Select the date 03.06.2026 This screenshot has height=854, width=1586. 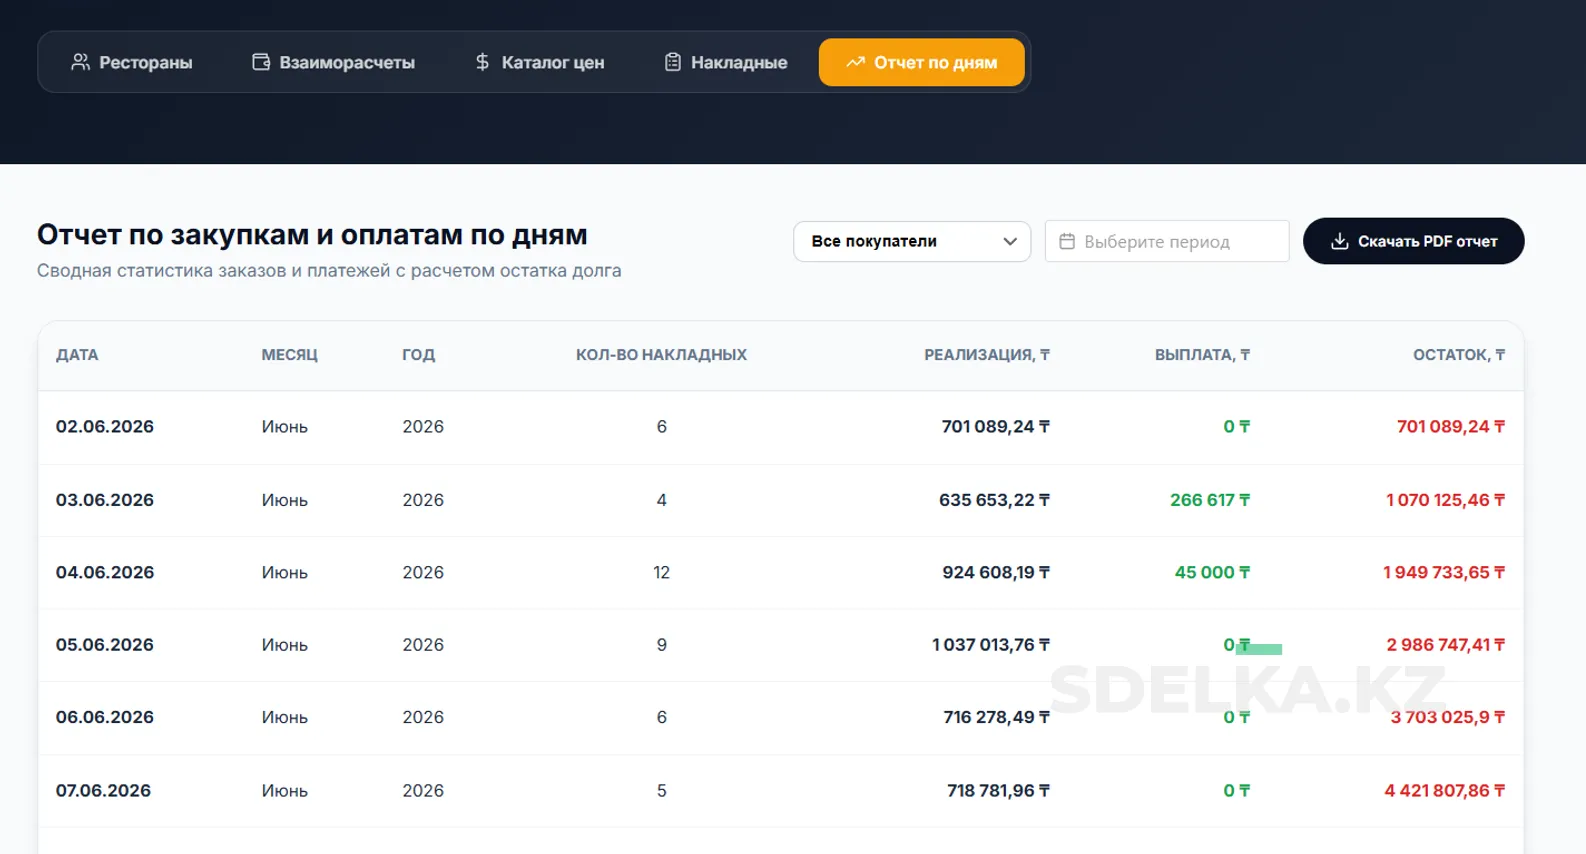pos(105,500)
